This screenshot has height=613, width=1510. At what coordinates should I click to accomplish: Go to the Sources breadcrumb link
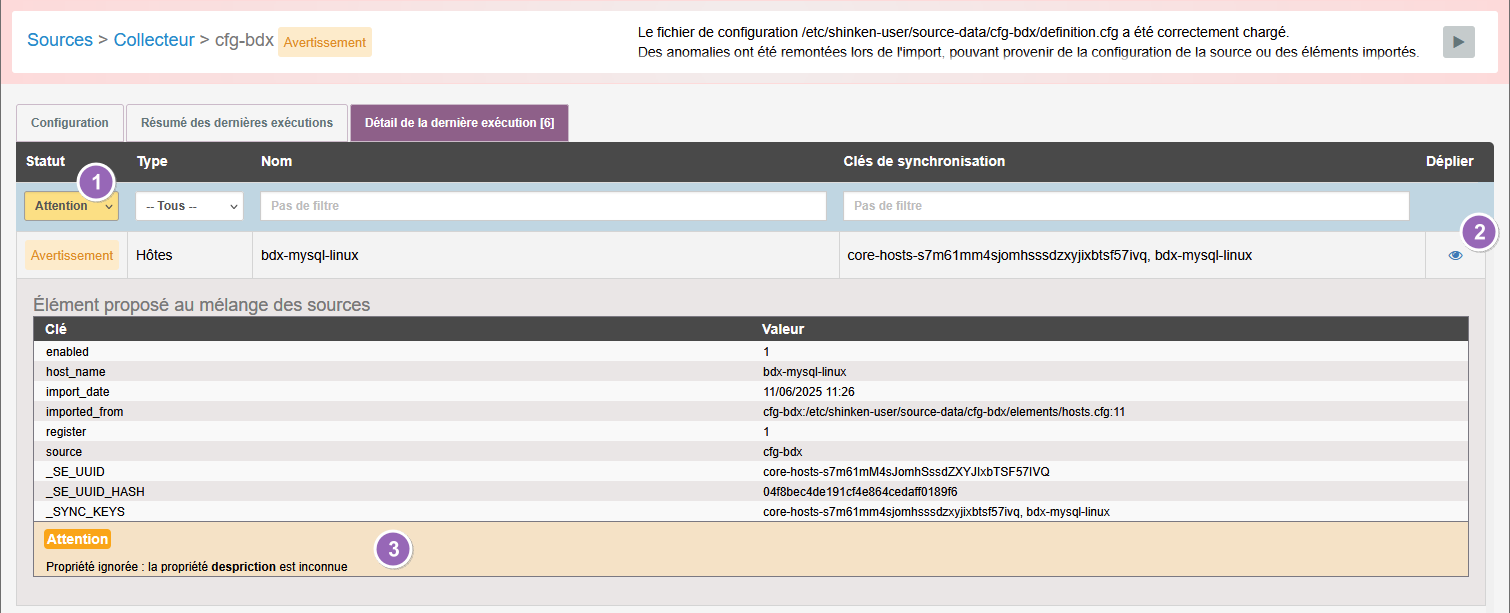point(60,41)
